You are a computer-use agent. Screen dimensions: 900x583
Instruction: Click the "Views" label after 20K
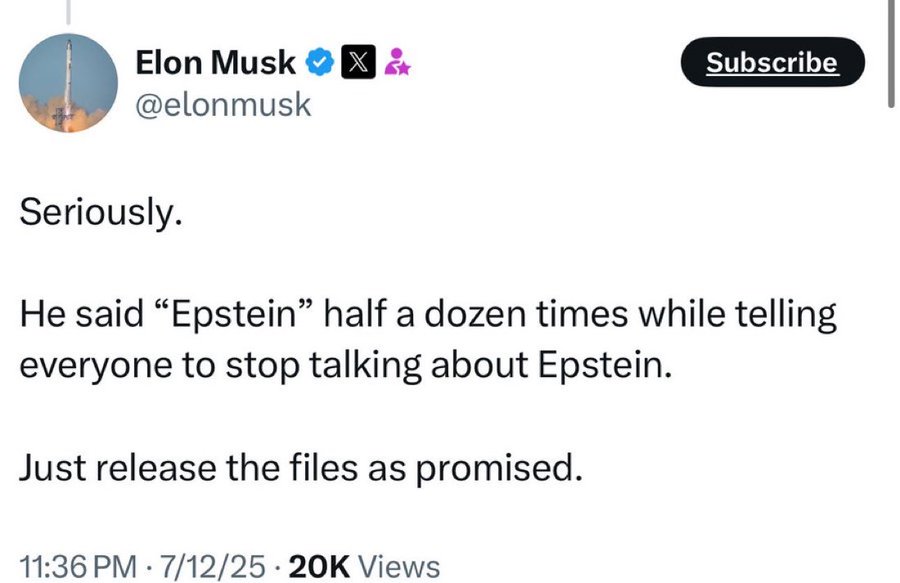click(x=398, y=566)
